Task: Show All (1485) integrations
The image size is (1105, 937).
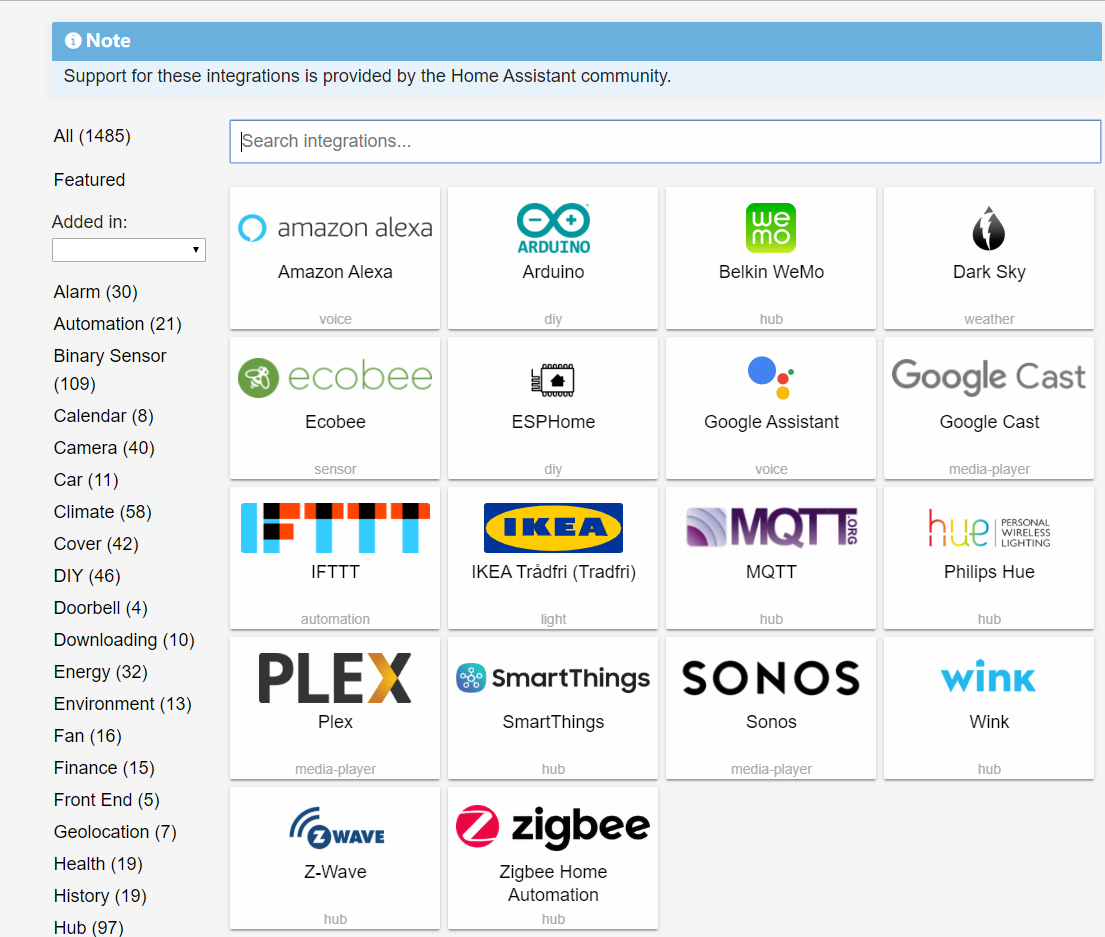Action: tap(92, 136)
